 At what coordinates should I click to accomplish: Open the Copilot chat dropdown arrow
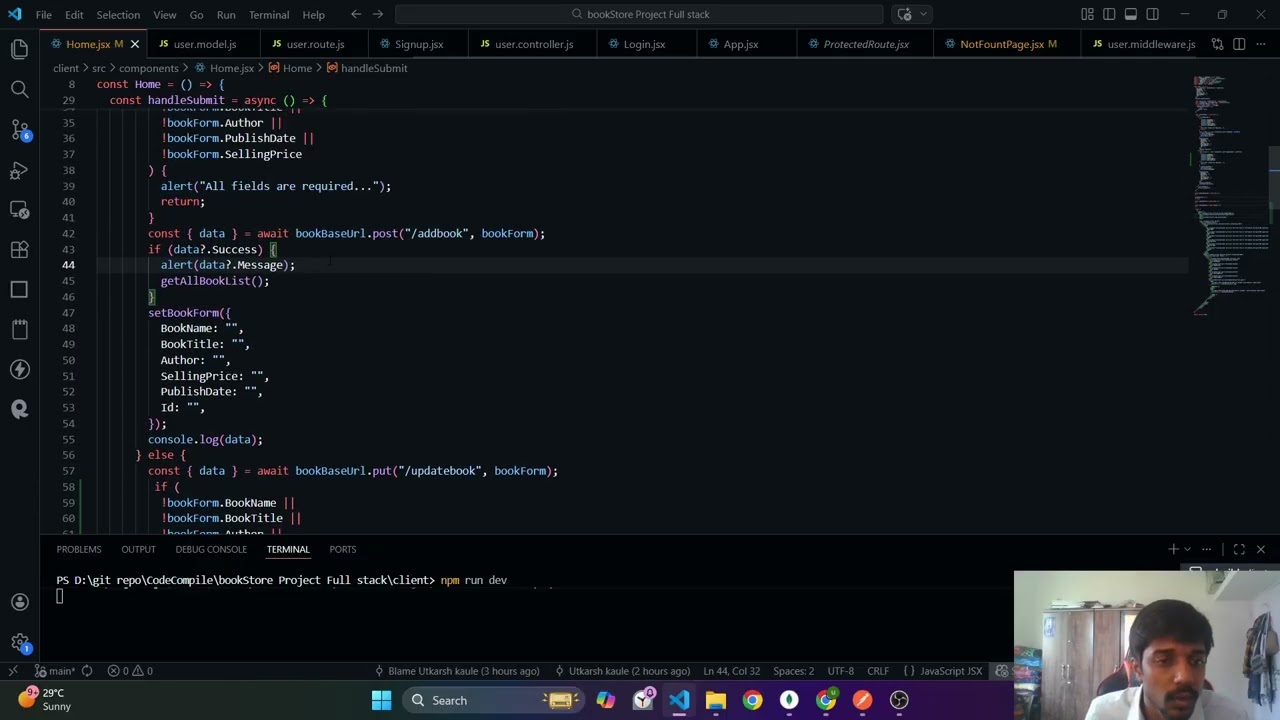(925, 14)
